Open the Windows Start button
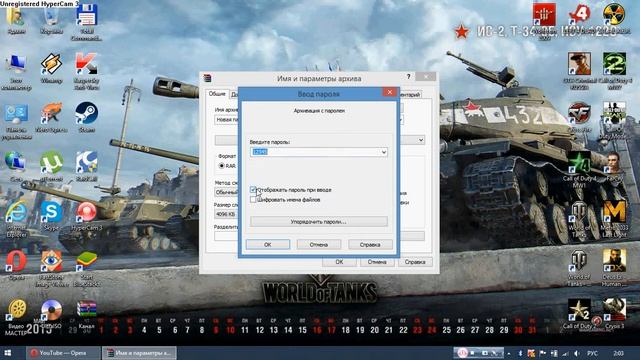Image resolution: width=640 pixels, height=360 pixels. [x=8, y=353]
